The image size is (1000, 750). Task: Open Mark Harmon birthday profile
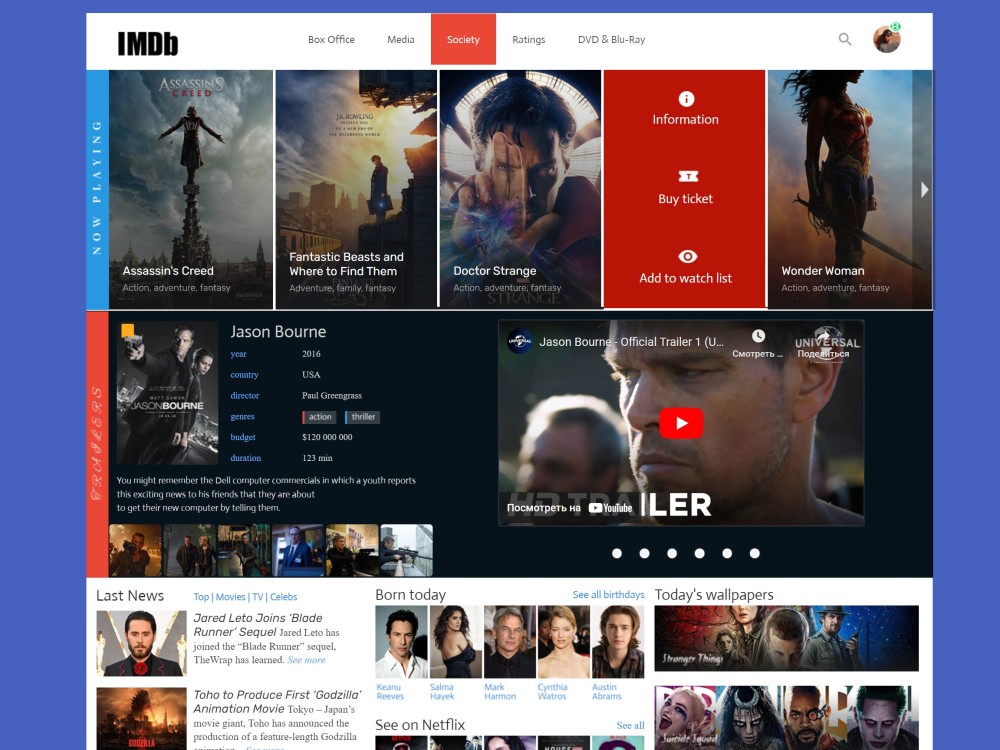(x=510, y=642)
